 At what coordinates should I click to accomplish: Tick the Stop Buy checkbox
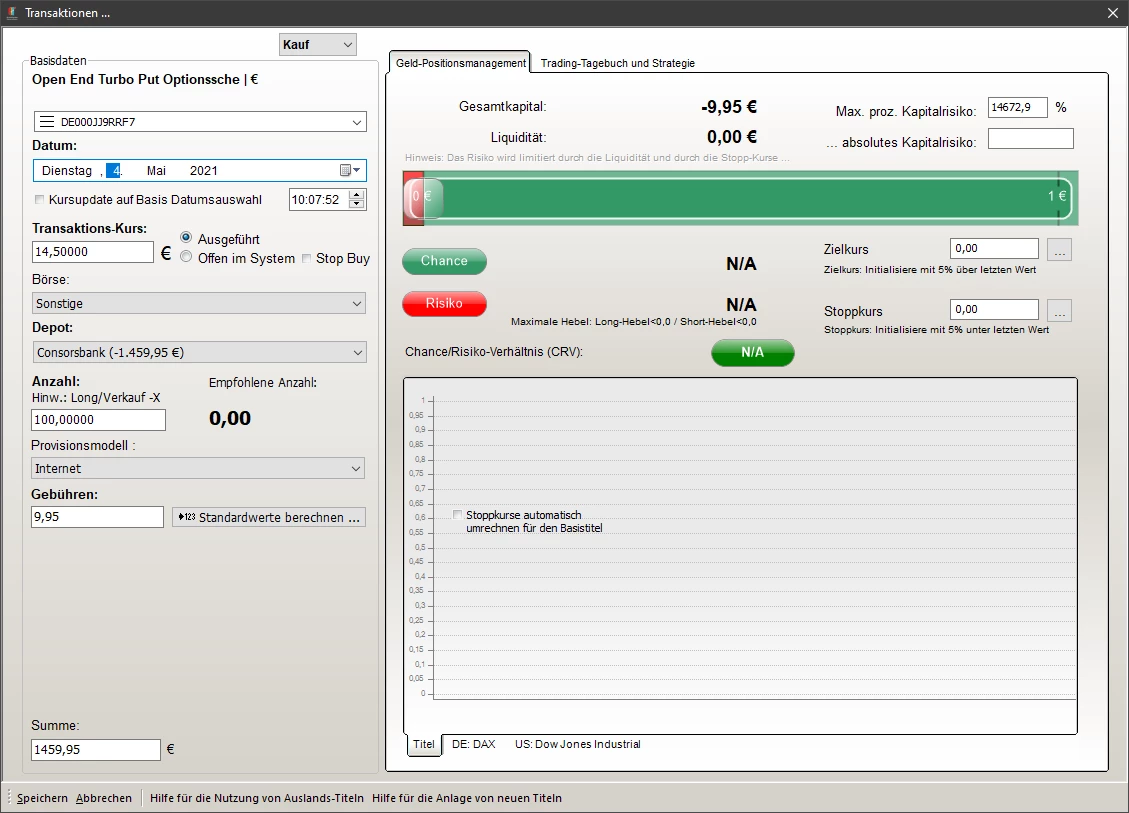click(307, 259)
